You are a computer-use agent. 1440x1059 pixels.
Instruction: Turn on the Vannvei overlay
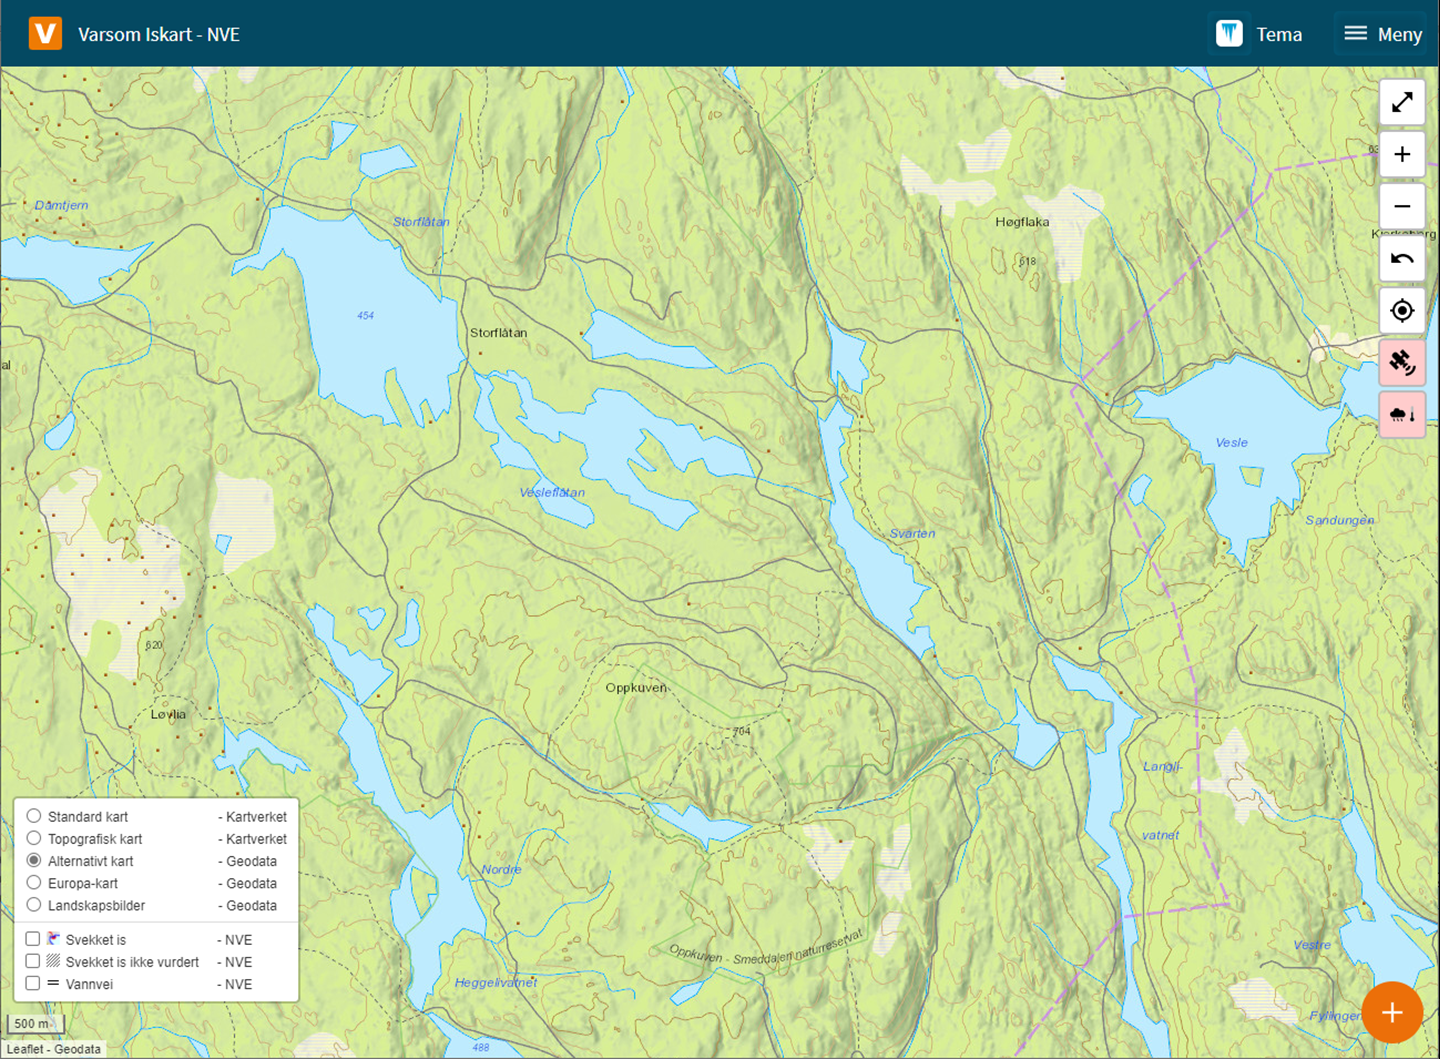[33, 983]
